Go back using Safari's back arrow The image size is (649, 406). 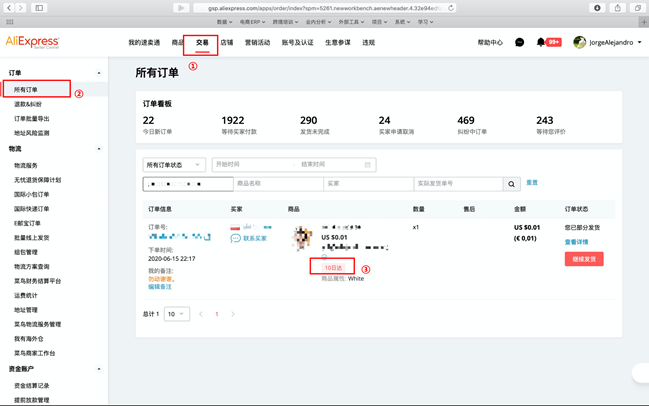coord(9,7)
